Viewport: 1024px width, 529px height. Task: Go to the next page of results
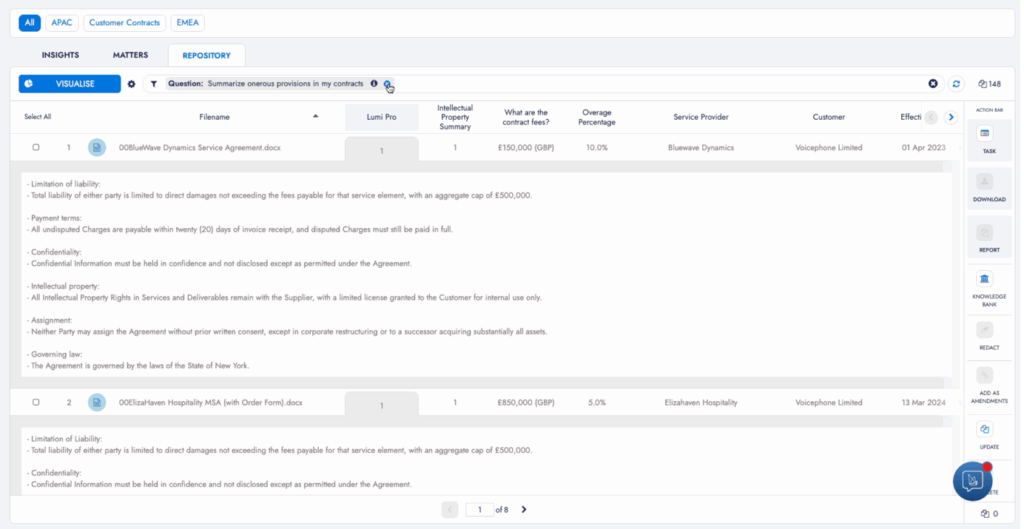click(524, 509)
